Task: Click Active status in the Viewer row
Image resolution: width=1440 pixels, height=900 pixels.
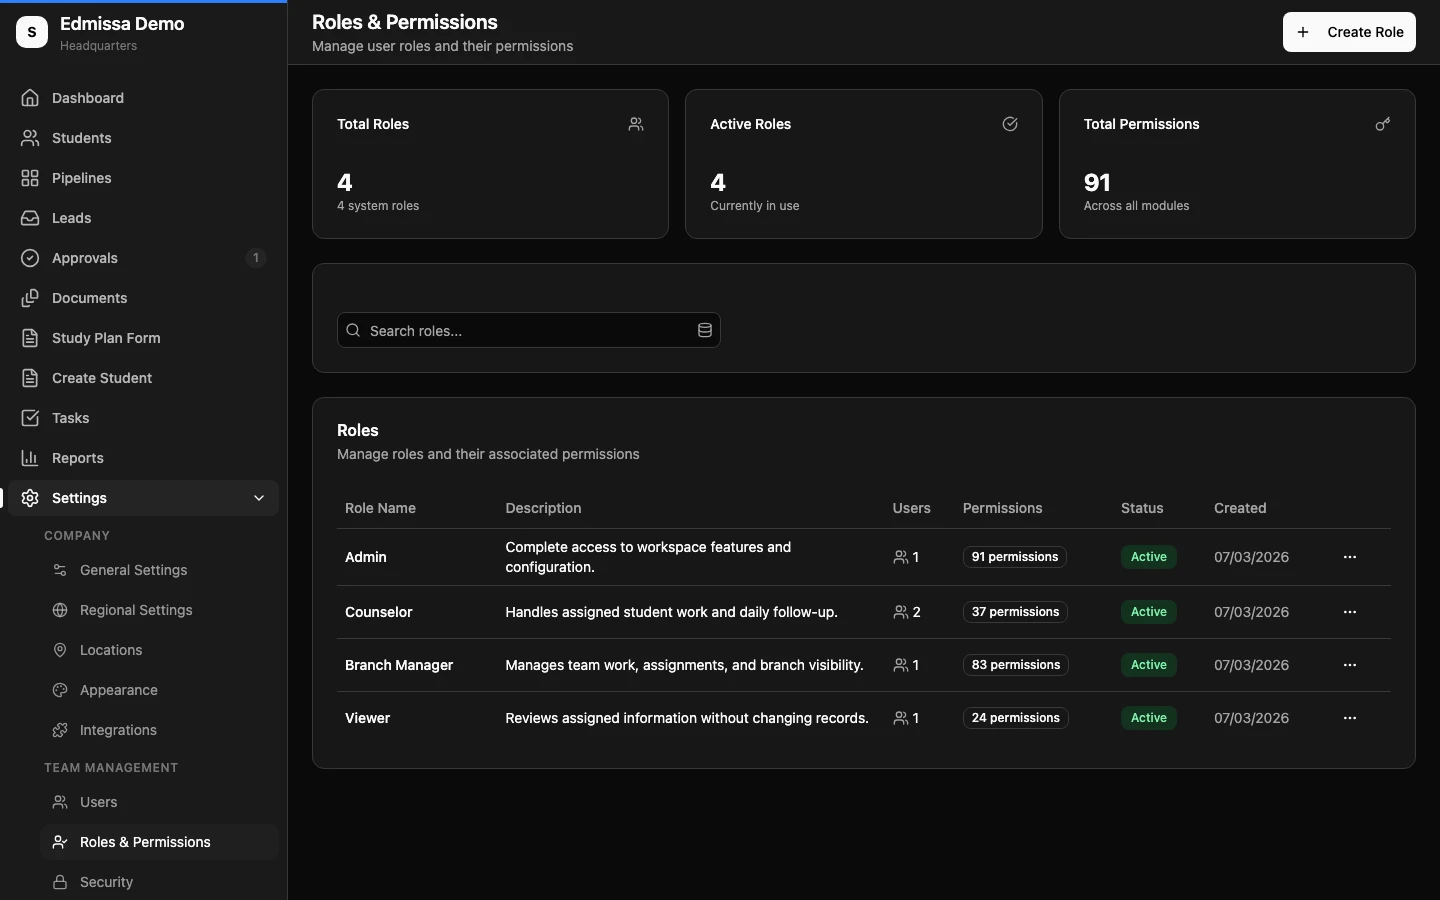Action: click(1149, 718)
